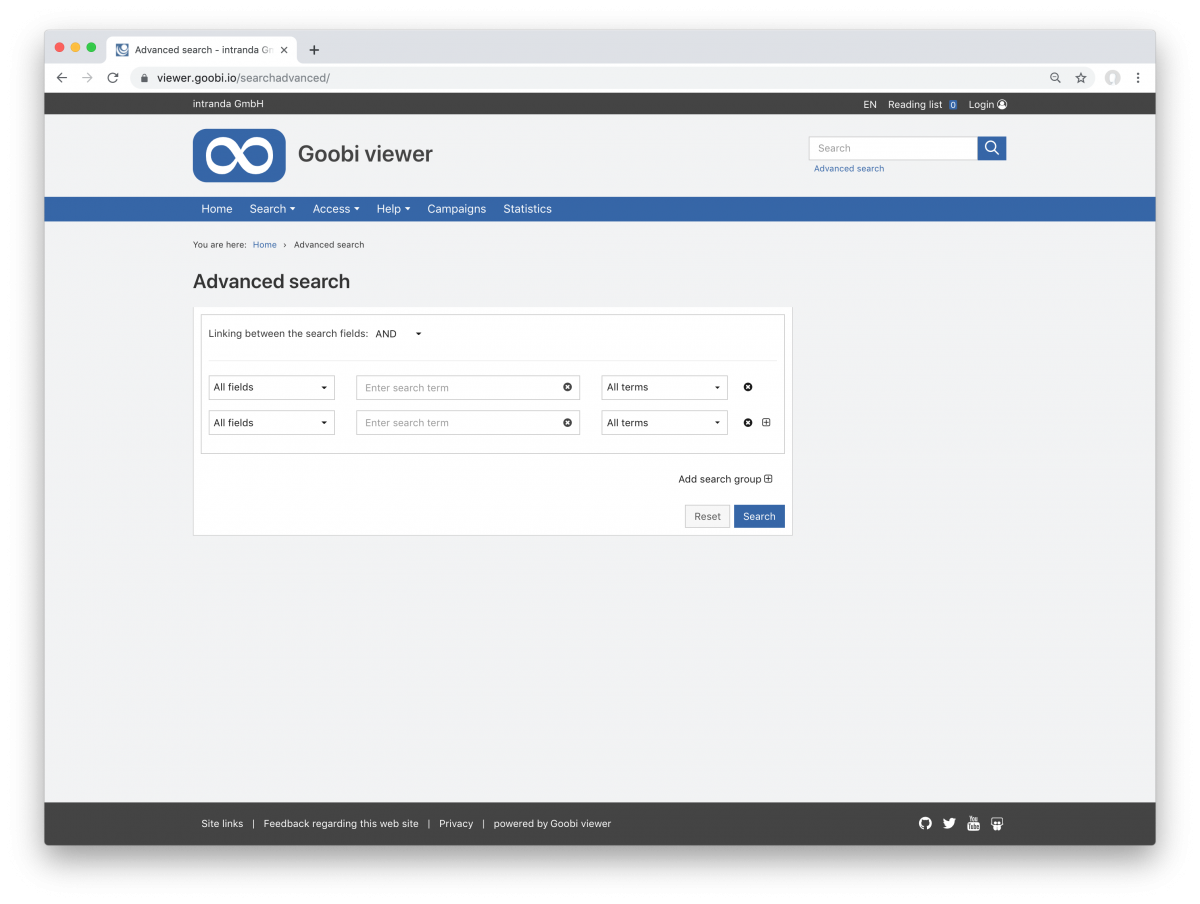This screenshot has width=1200, height=904.
Task: Open the Twitter profile link
Action: 948,823
